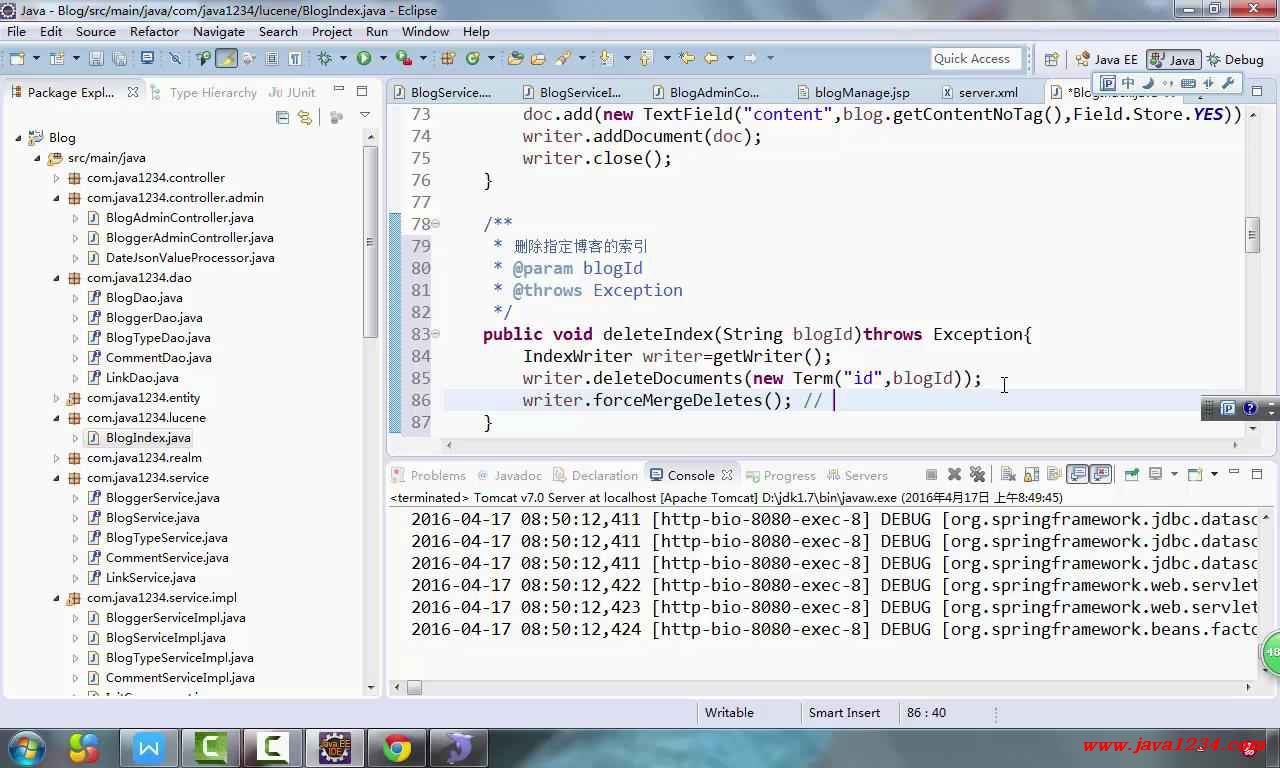Open Package Explorer view menu triangle
Screen dimensions: 1280x768
[x=364, y=117]
